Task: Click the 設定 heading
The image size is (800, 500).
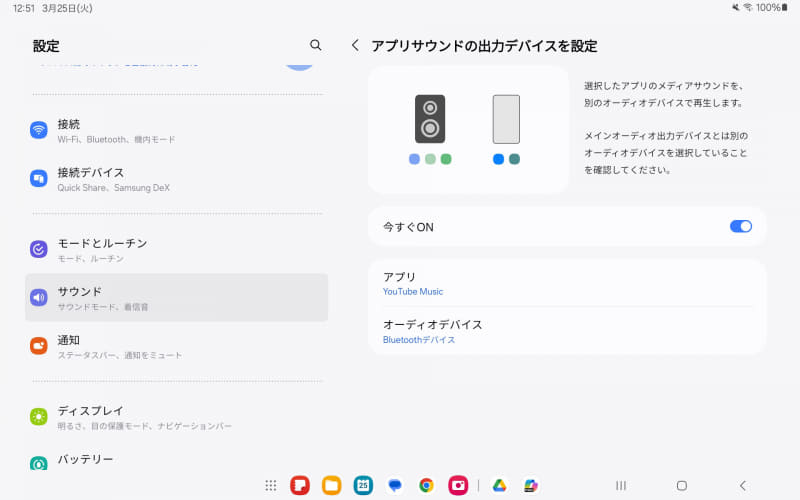Action: click(x=46, y=46)
